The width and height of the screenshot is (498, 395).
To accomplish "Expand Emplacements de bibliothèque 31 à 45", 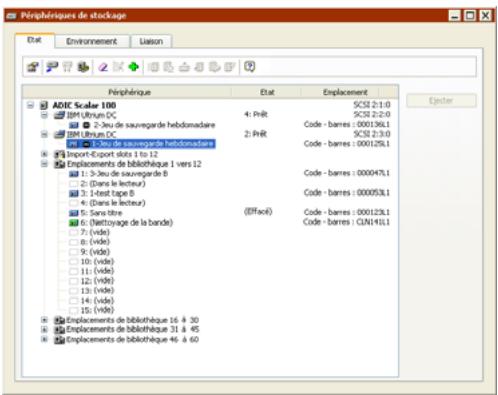I will [x=44, y=330].
